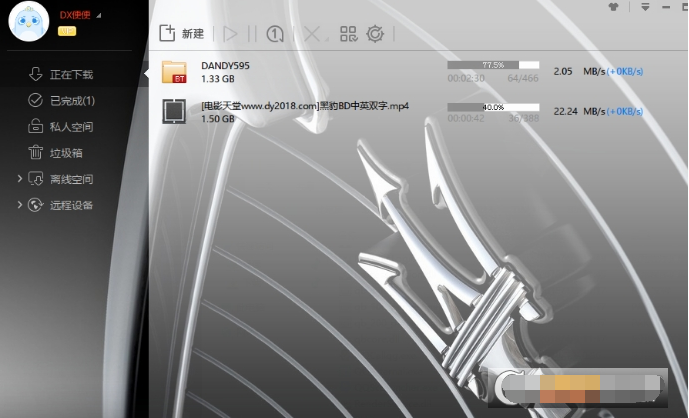Click the BT folder icon of DANDY595
Screen dimensions: 689x418
pos(174,72)
